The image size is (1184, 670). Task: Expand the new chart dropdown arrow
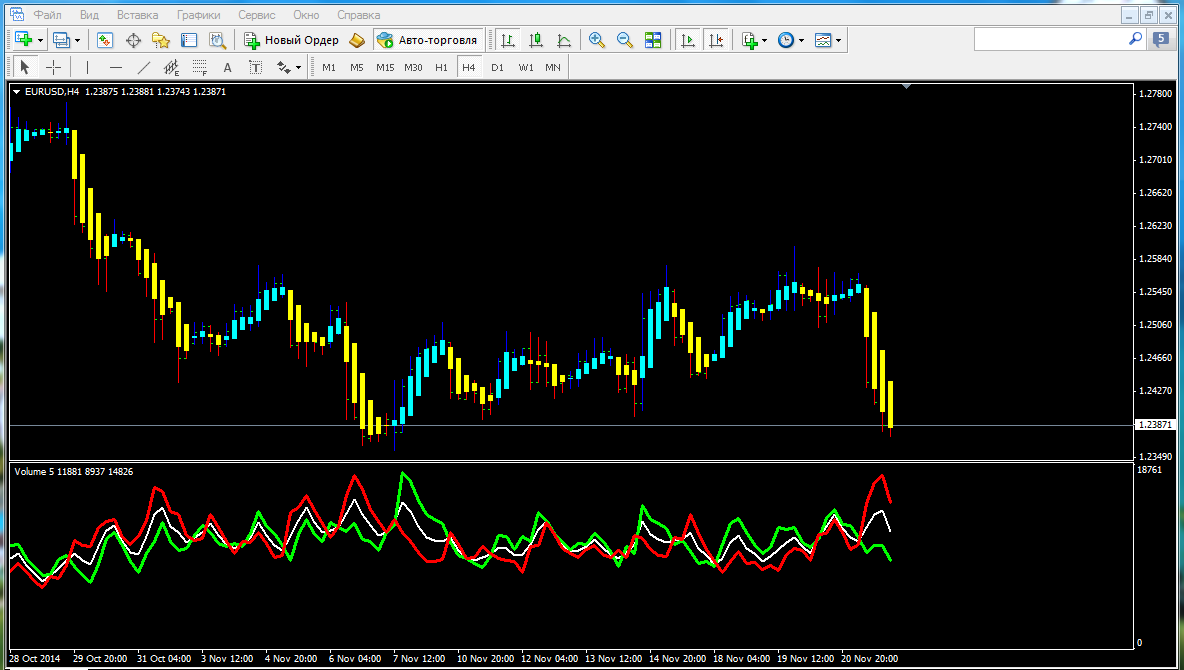click(40, 40)
